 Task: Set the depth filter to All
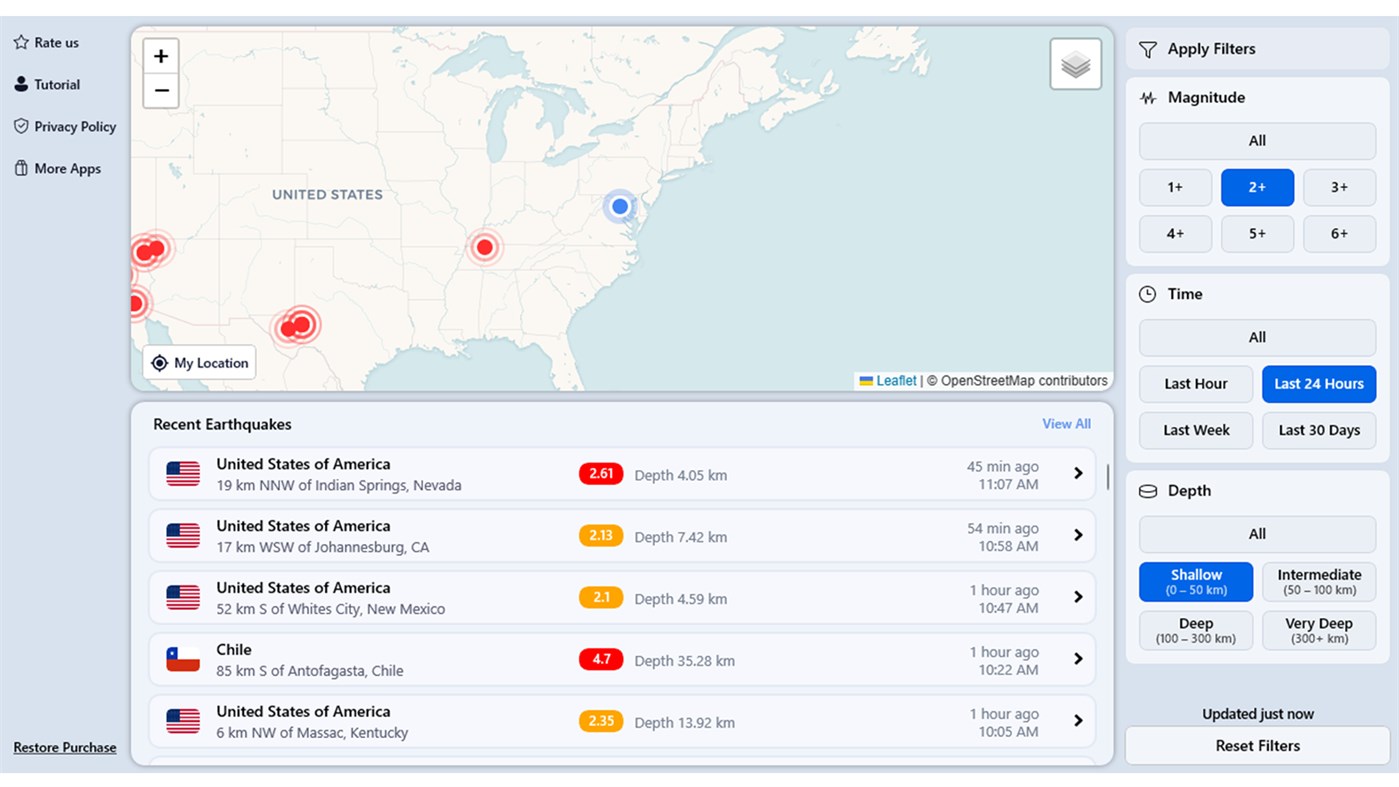(1257, 535)
